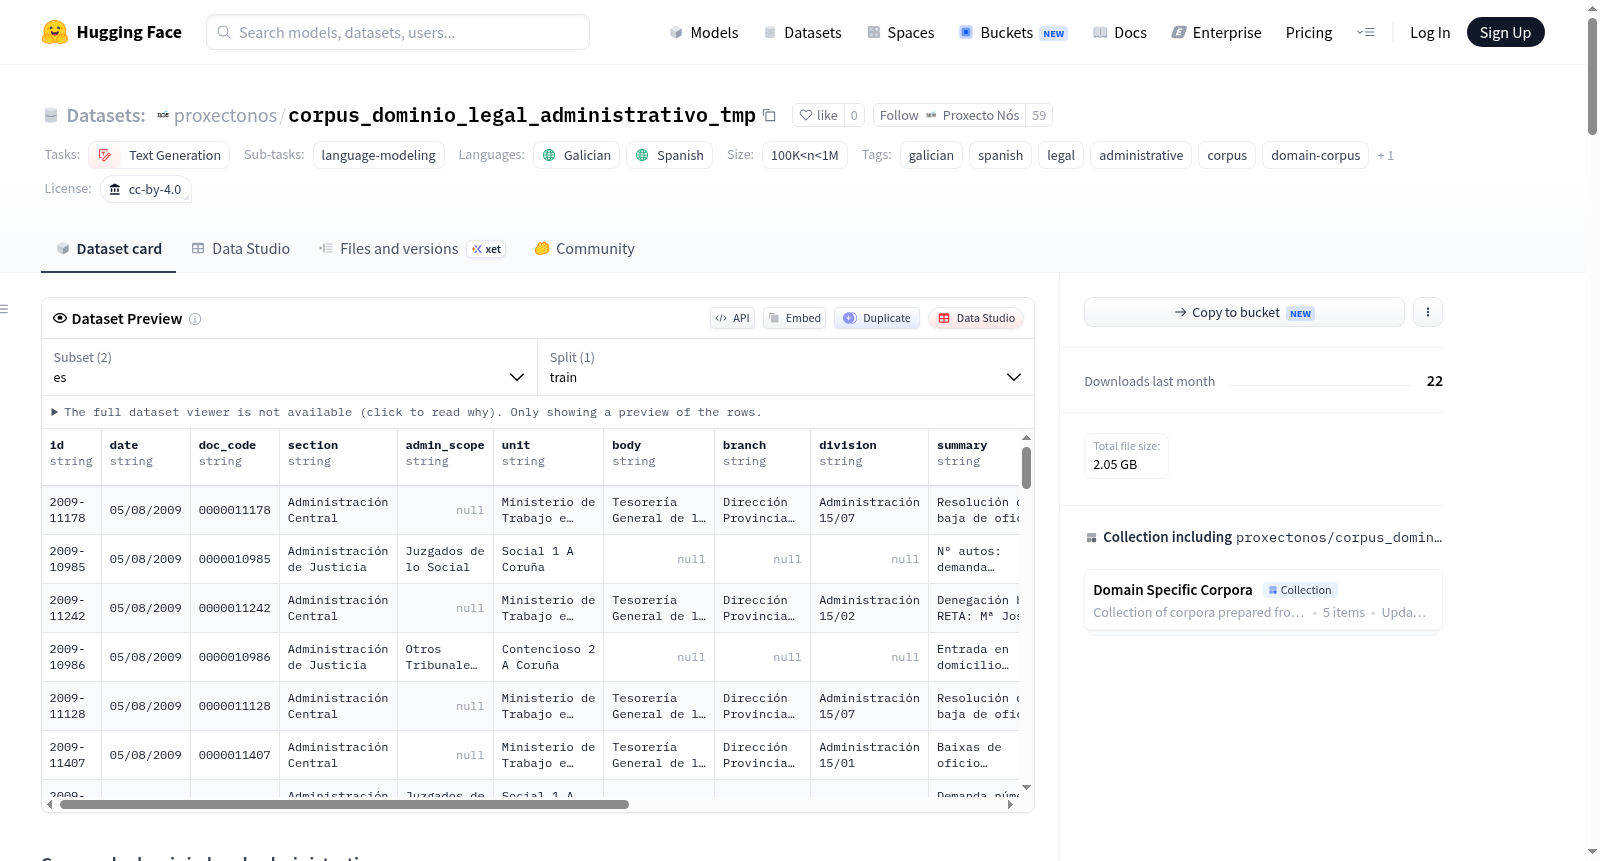Viewport: 1600px width, 861px height.
Task: Open the Community tab
Action: coord(584,248)
